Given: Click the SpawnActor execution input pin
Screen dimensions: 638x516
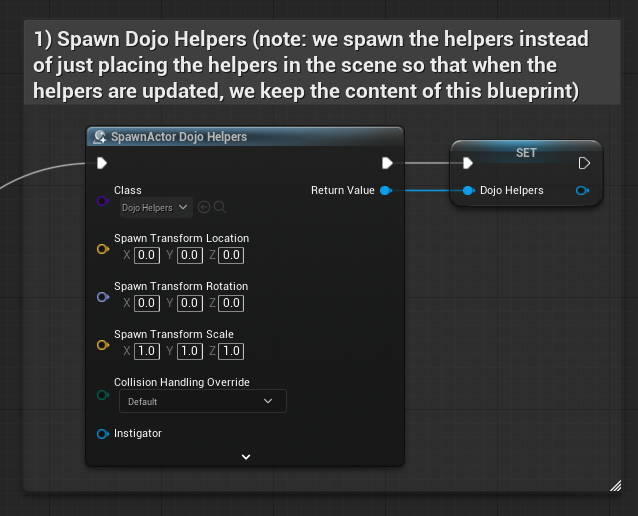Looking at the screenshot, I should pos(102,163).
